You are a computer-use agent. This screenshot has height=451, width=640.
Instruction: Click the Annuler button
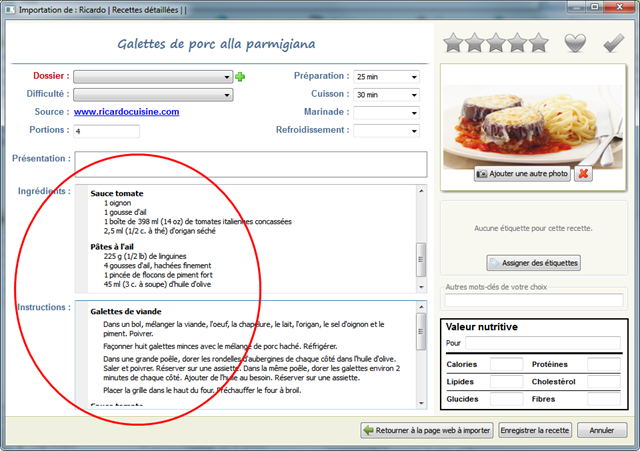(601, 430)
